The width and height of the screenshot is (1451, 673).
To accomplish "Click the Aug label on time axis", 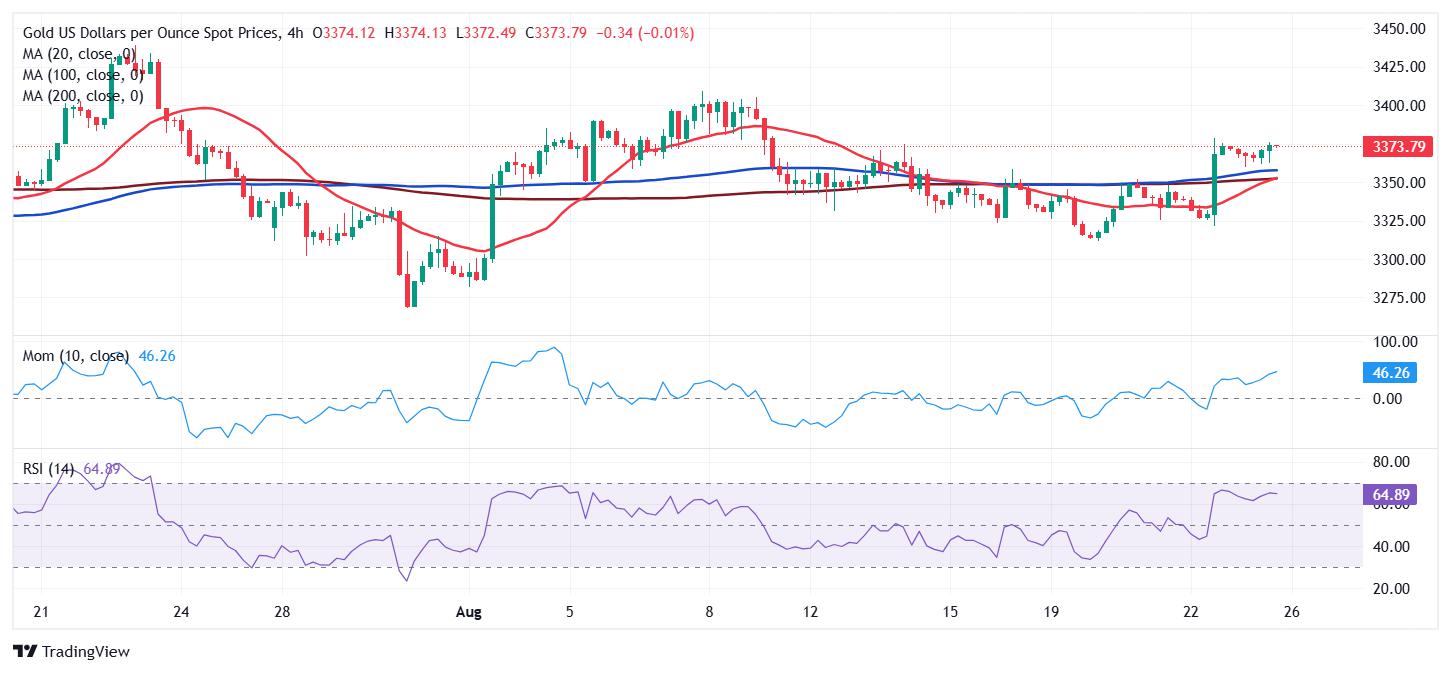I will click(468, 612).
